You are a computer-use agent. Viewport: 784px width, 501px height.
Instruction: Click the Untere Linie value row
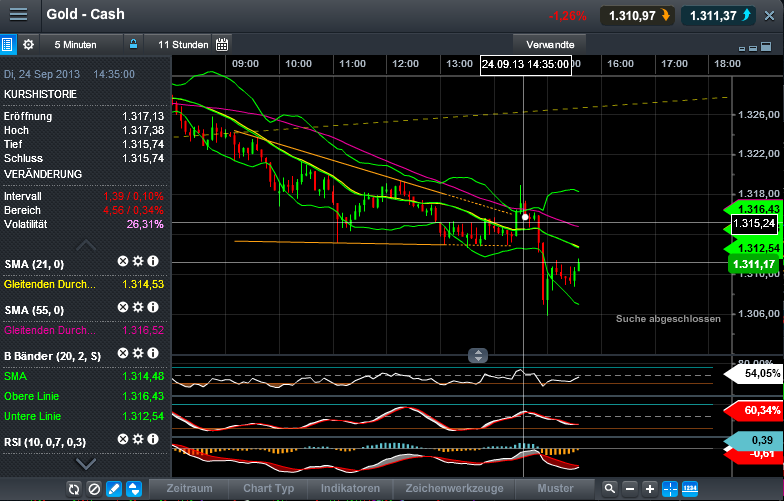coord(84,416)
